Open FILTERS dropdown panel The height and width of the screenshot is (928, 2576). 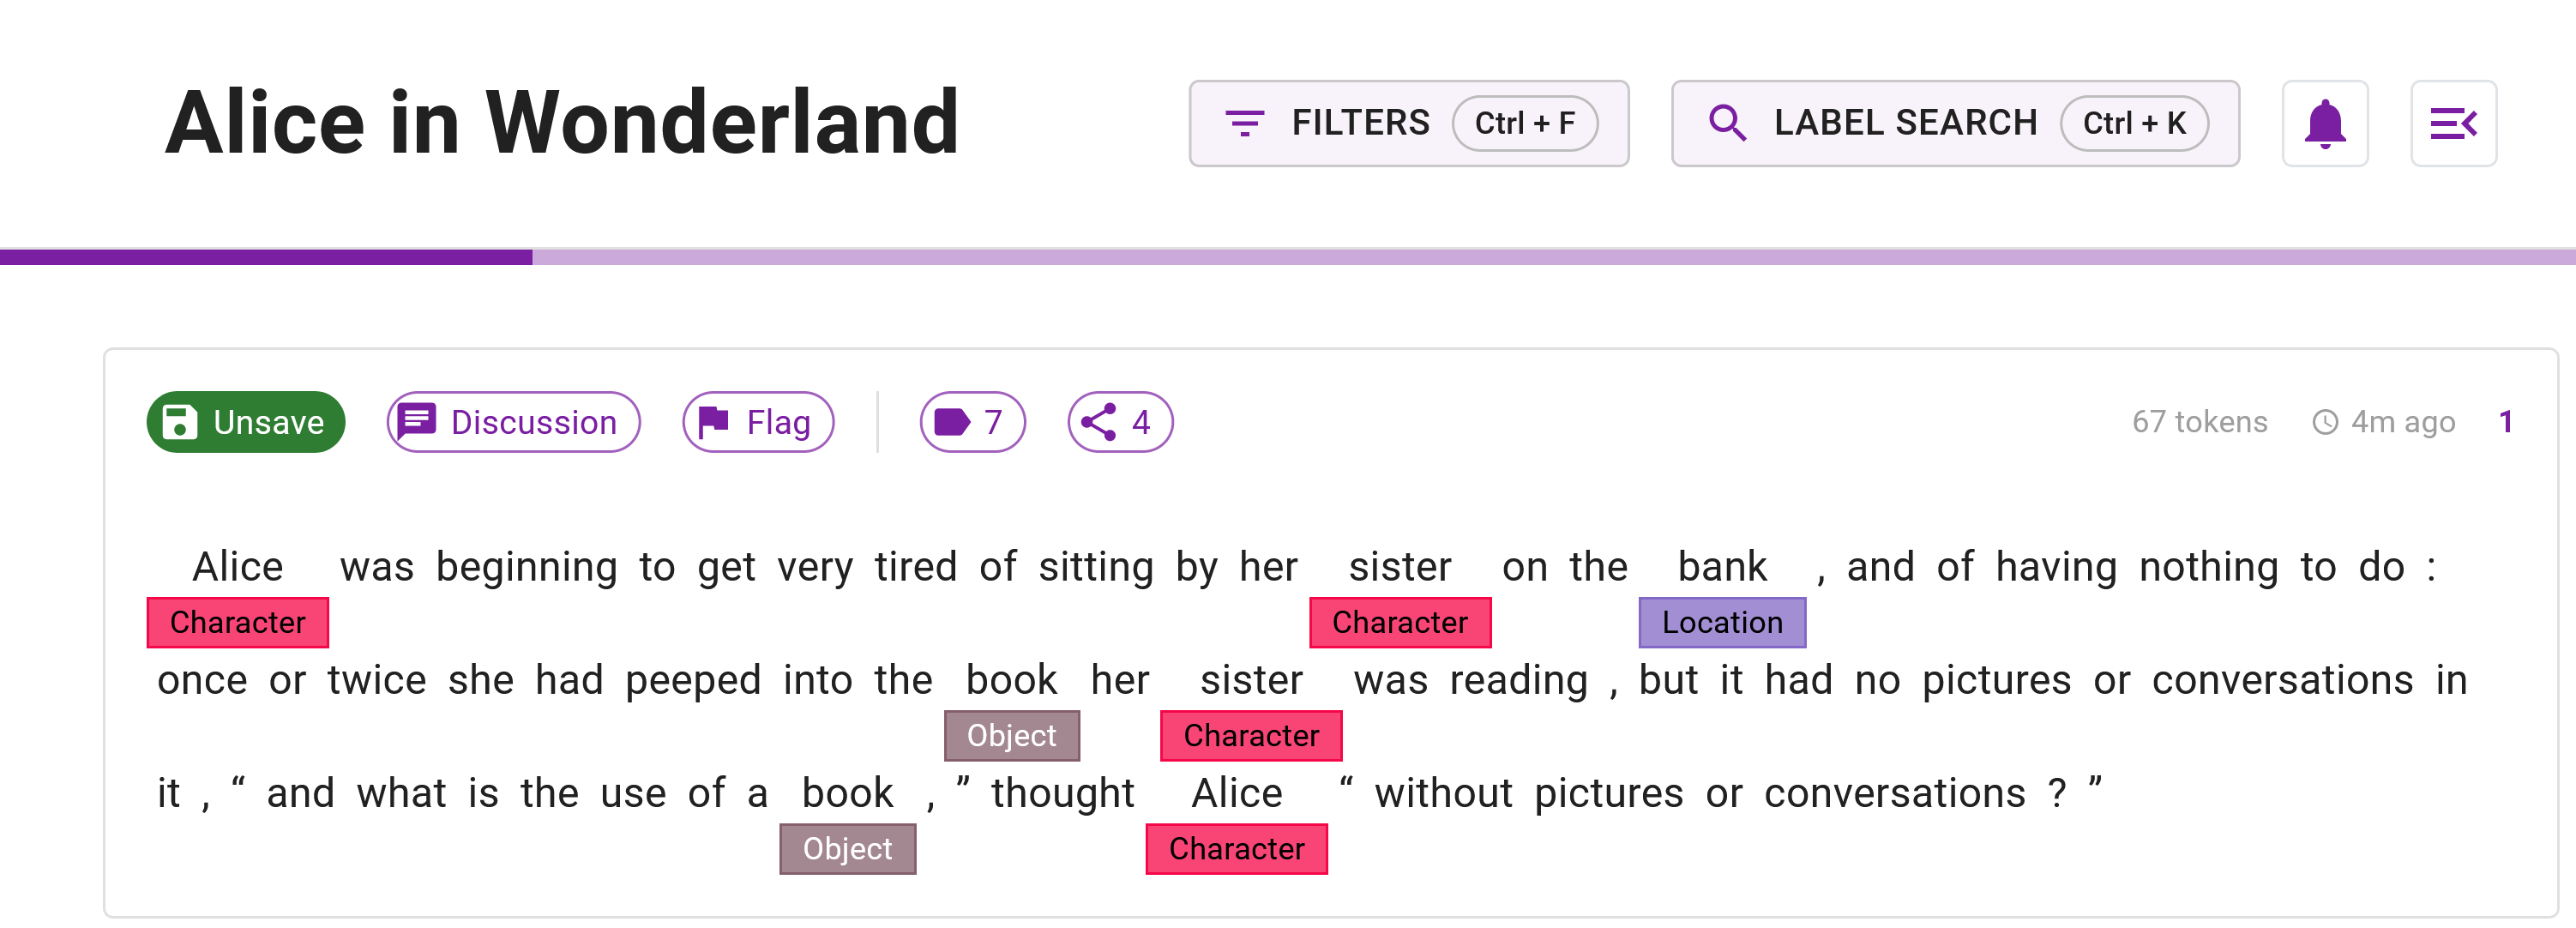point(1403,122)
